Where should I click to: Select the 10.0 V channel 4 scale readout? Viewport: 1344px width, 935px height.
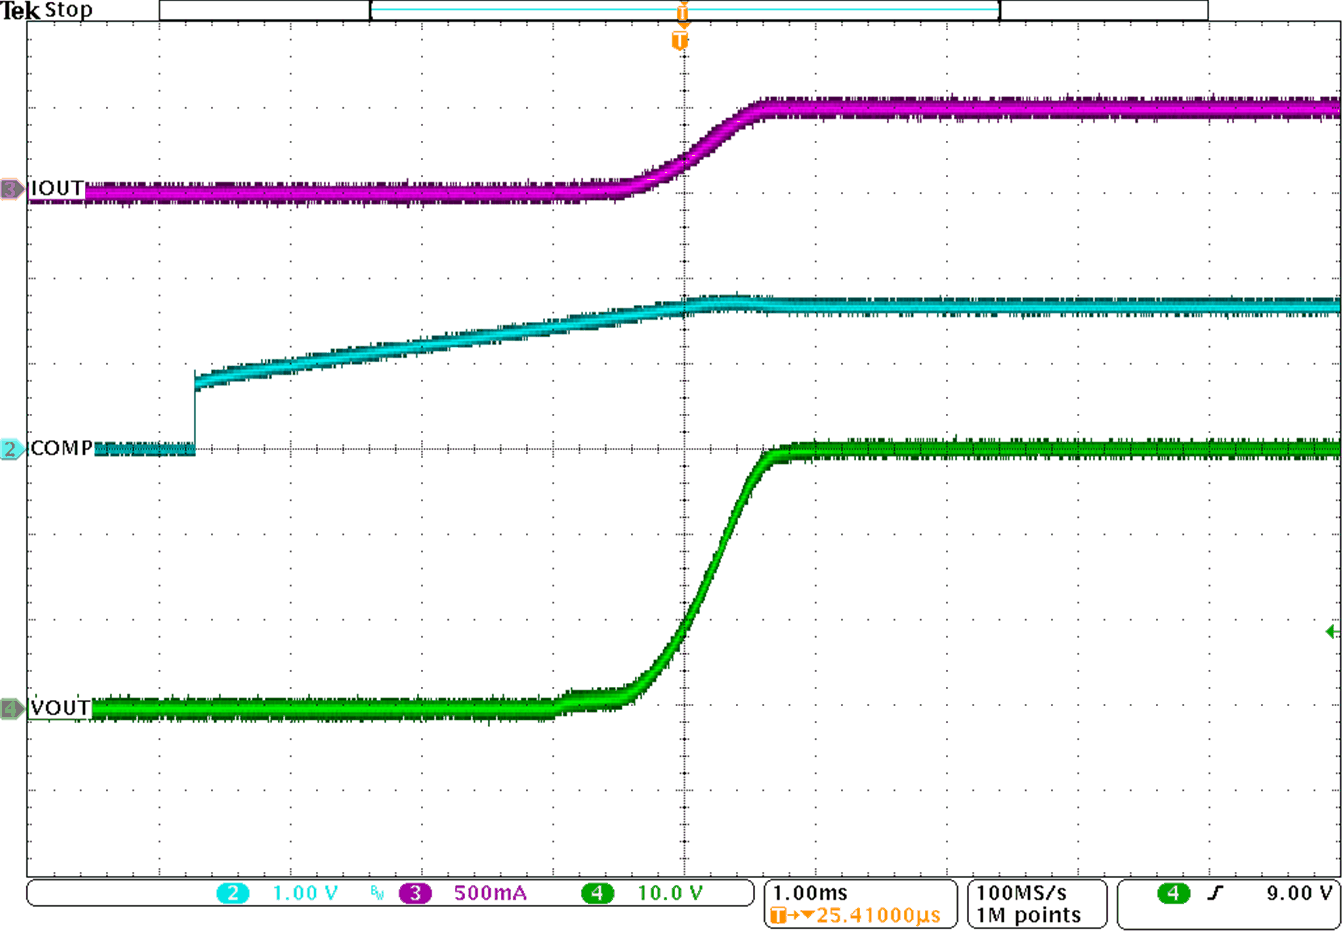[x=670, y=893]
